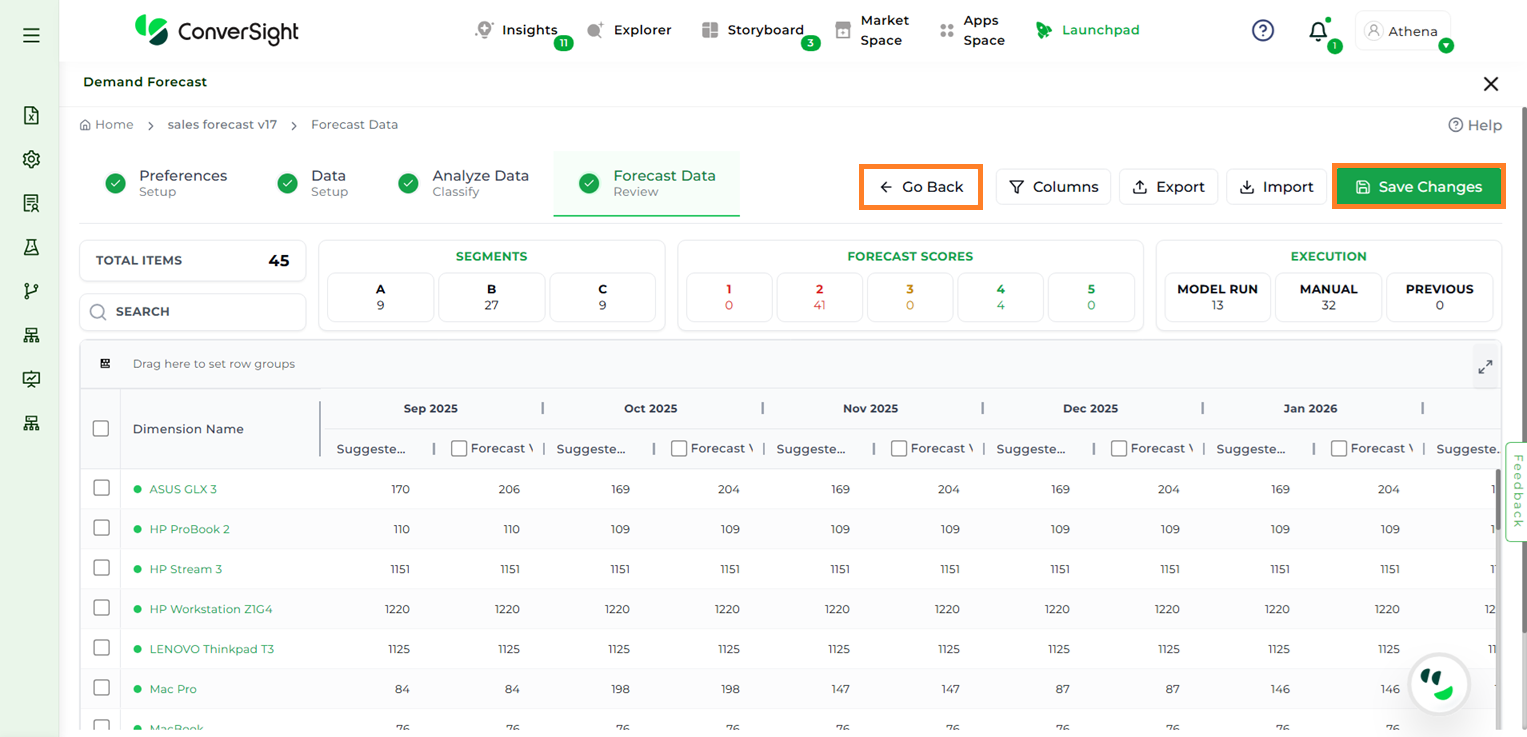Viewport: 1527px width, 737px height.
Task: Open the Athena user profile dropdown
Action: [x=1402, y=32]
